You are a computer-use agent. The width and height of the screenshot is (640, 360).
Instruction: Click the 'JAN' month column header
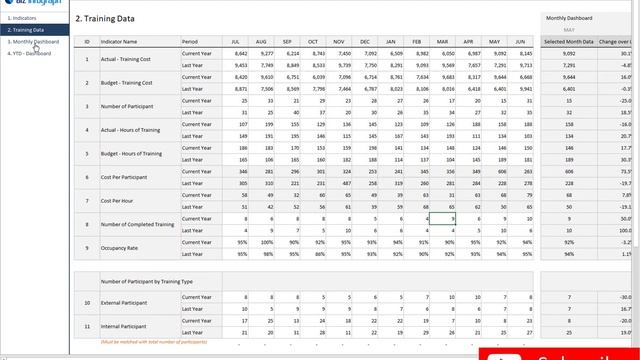391,42
